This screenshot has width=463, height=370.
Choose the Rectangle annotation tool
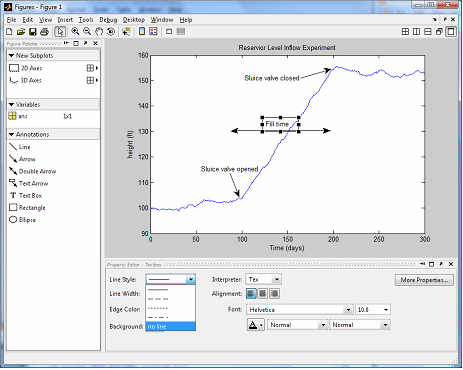pos(27,208)
